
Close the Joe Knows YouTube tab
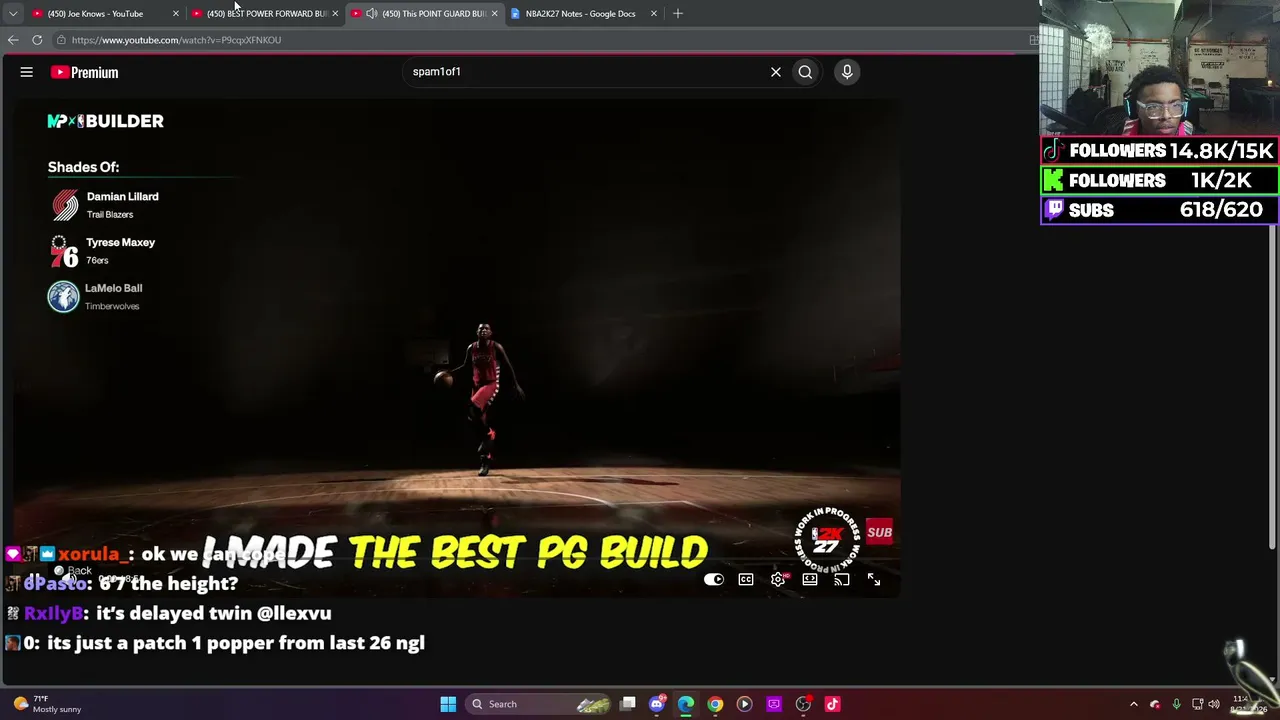tap(176, 13)
